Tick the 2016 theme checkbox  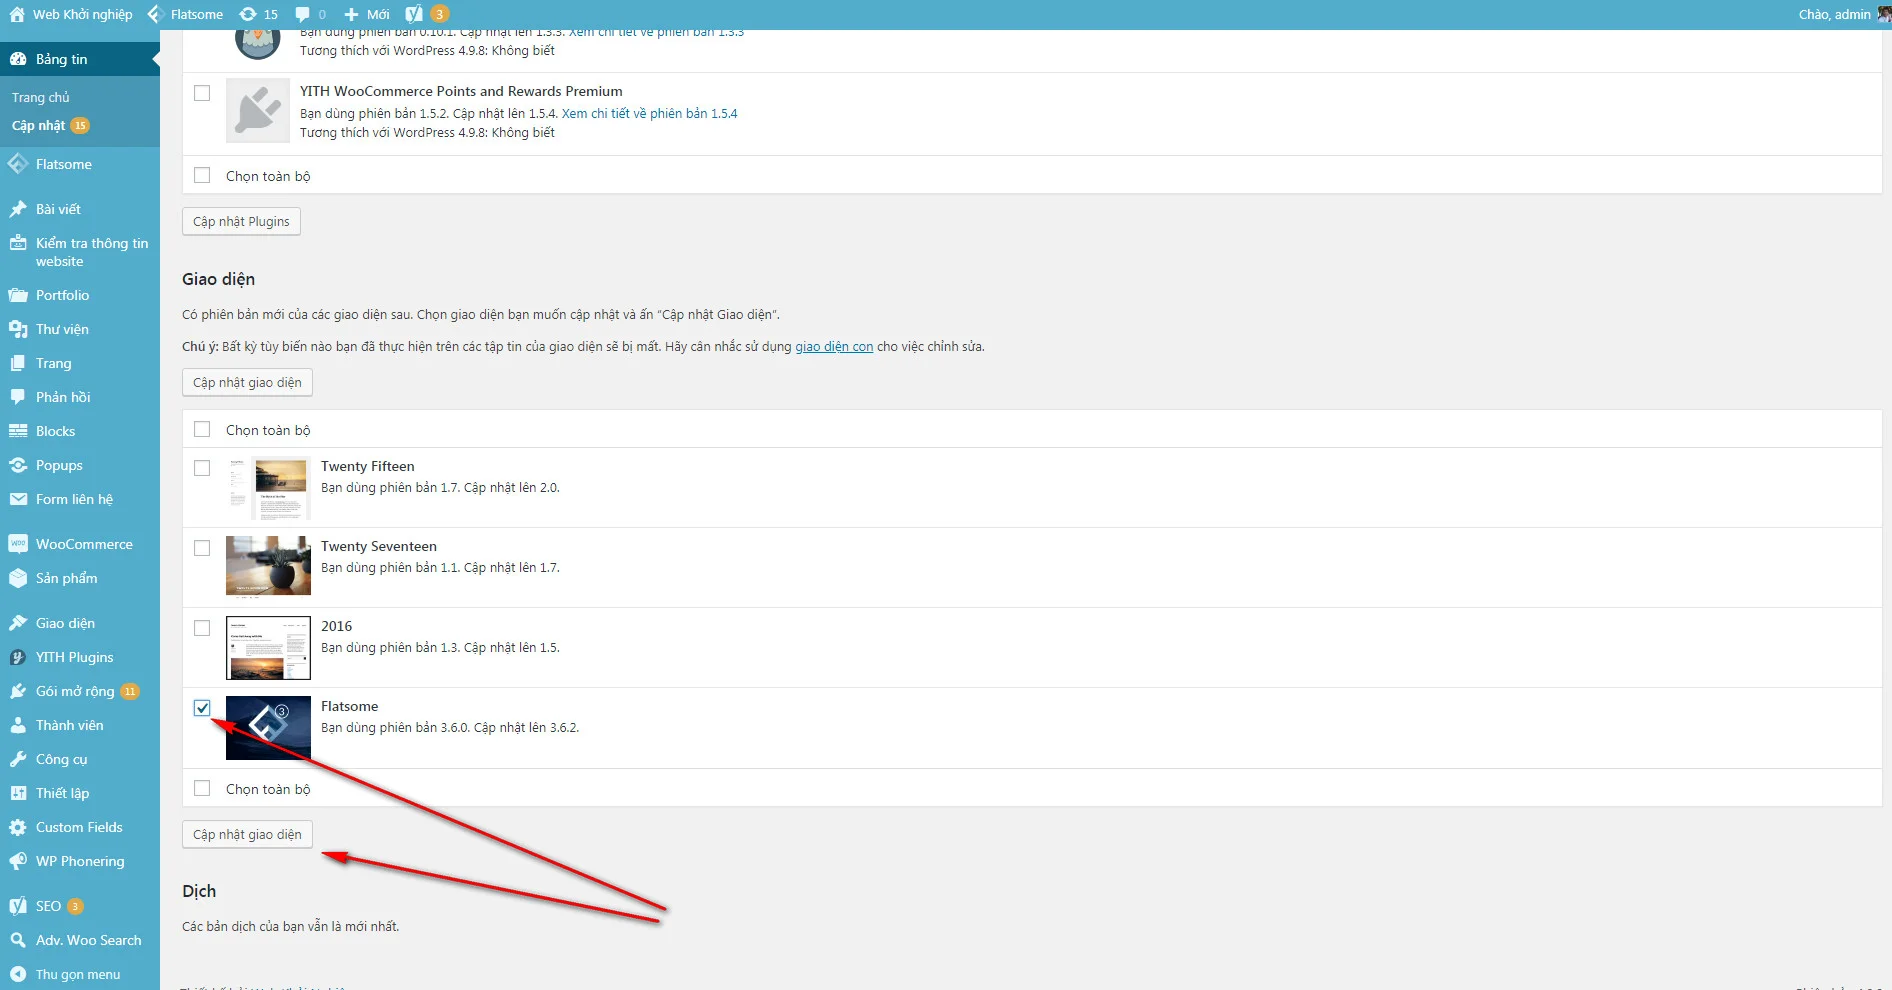[x=202, y=628]
